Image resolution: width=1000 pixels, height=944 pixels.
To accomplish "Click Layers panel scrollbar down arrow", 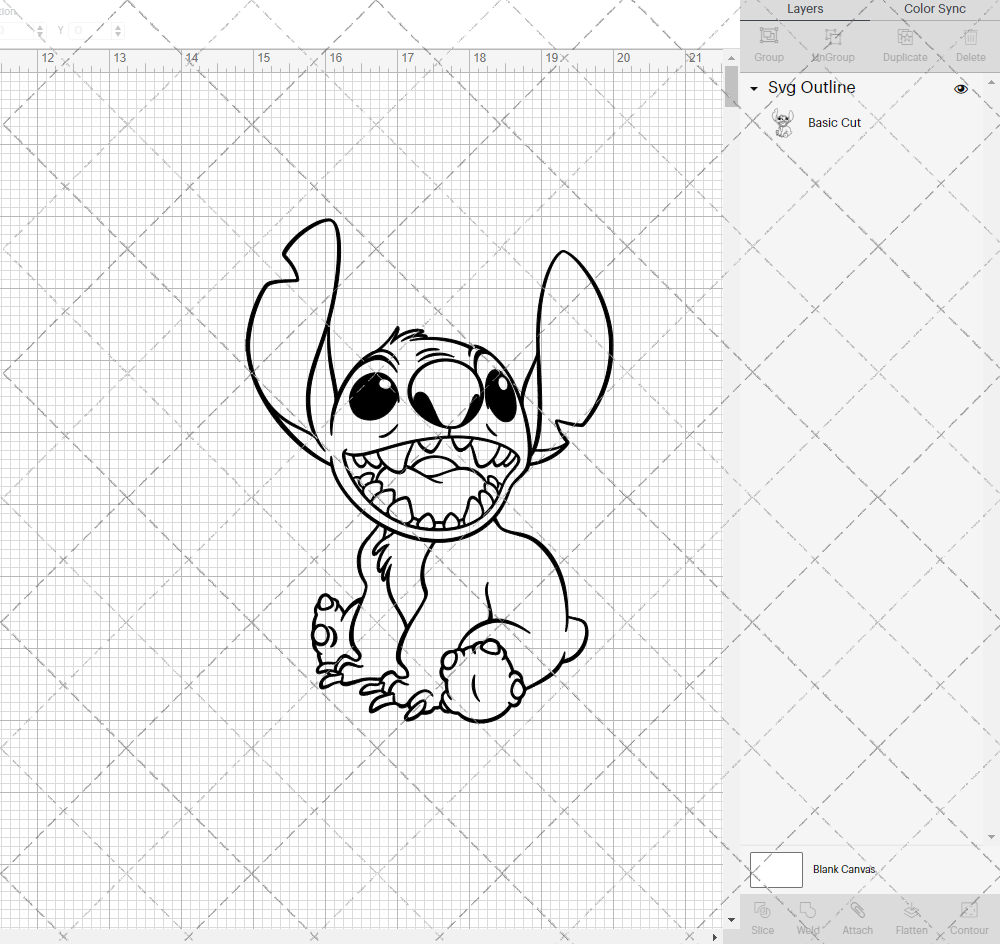I will 990,837.
